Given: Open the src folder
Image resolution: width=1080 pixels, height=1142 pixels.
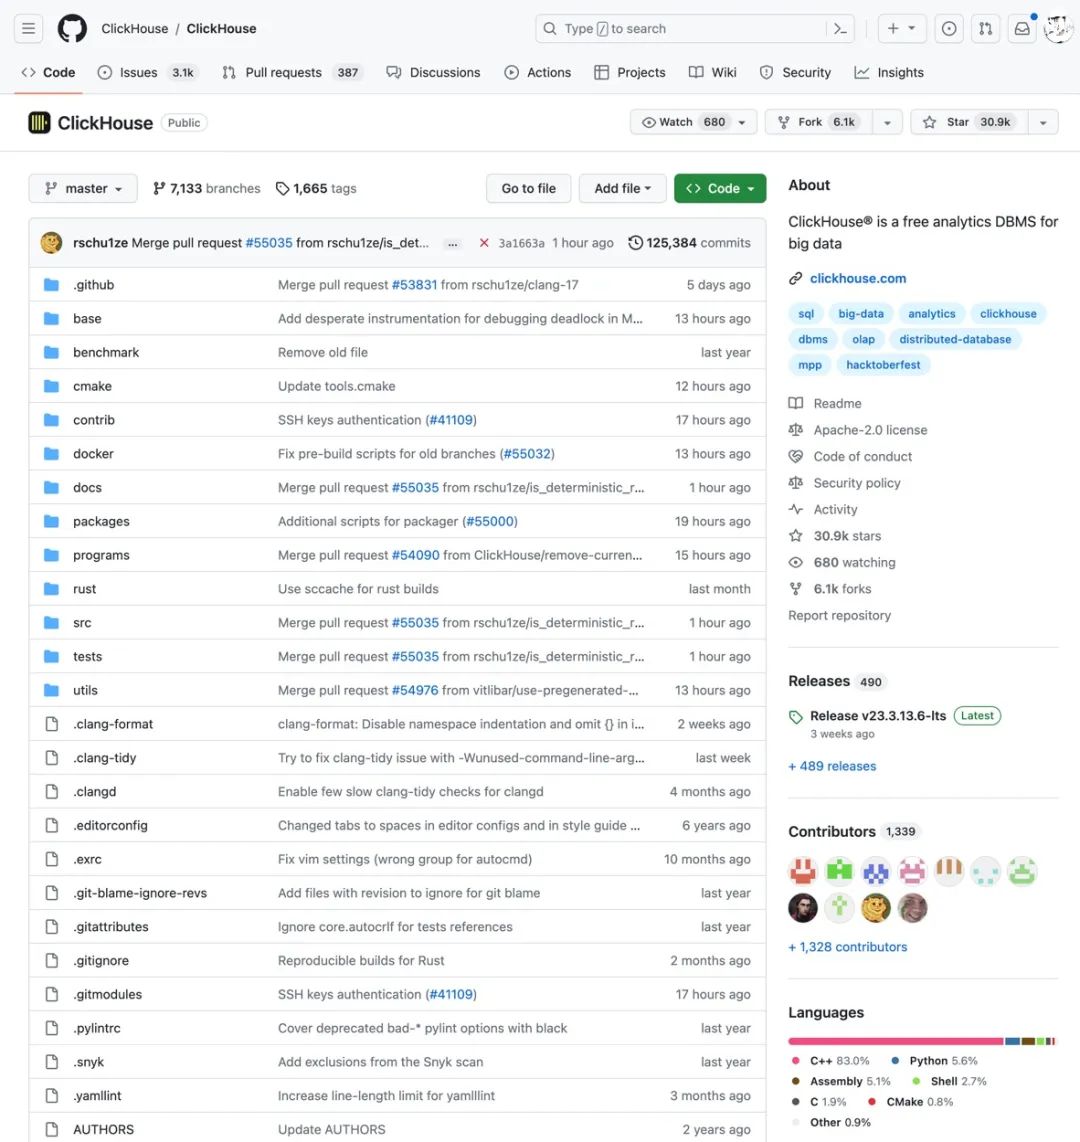Looking at the screenshot, I should pyautogui.click(x=82, y=623).
